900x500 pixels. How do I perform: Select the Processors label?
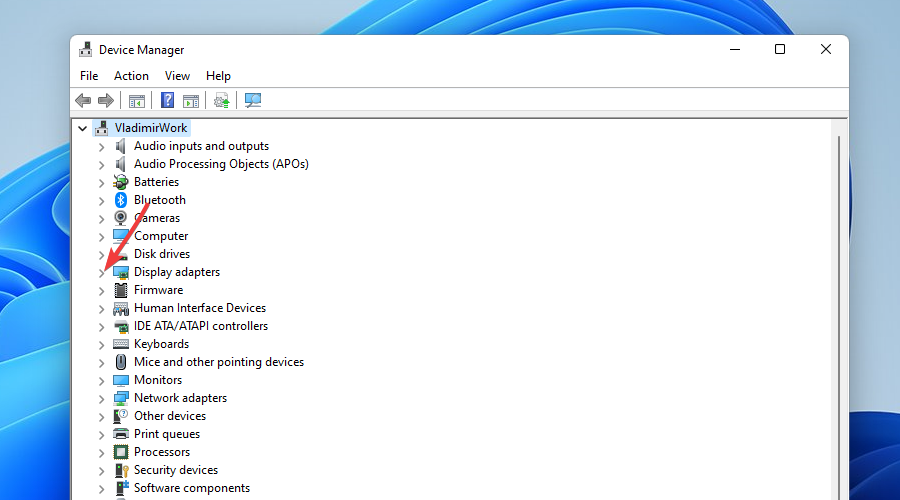pos(162,452)
